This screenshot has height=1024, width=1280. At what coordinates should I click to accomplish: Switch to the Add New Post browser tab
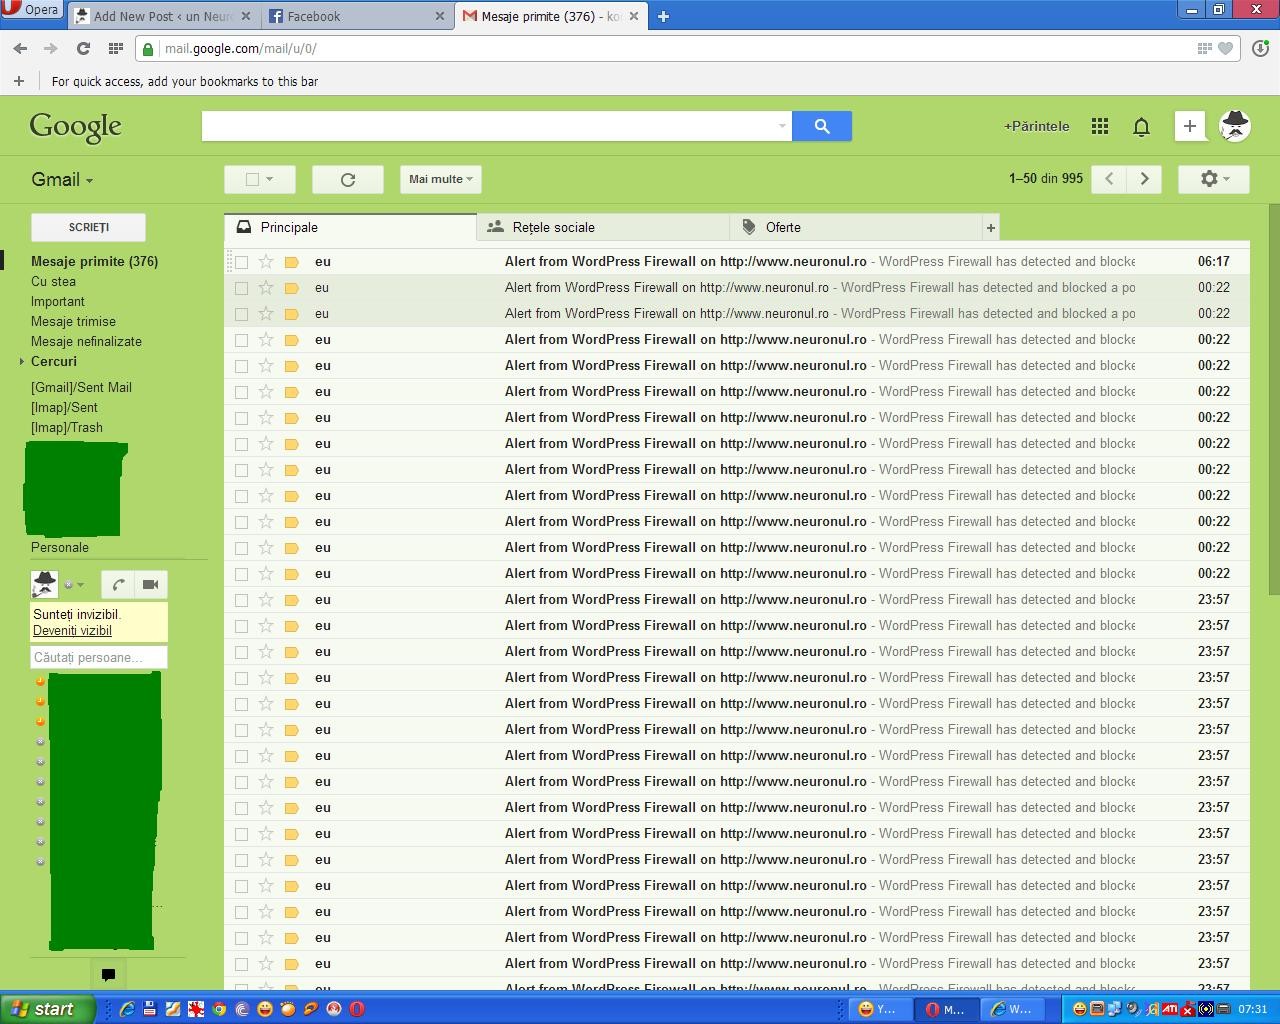coord(164,16)
